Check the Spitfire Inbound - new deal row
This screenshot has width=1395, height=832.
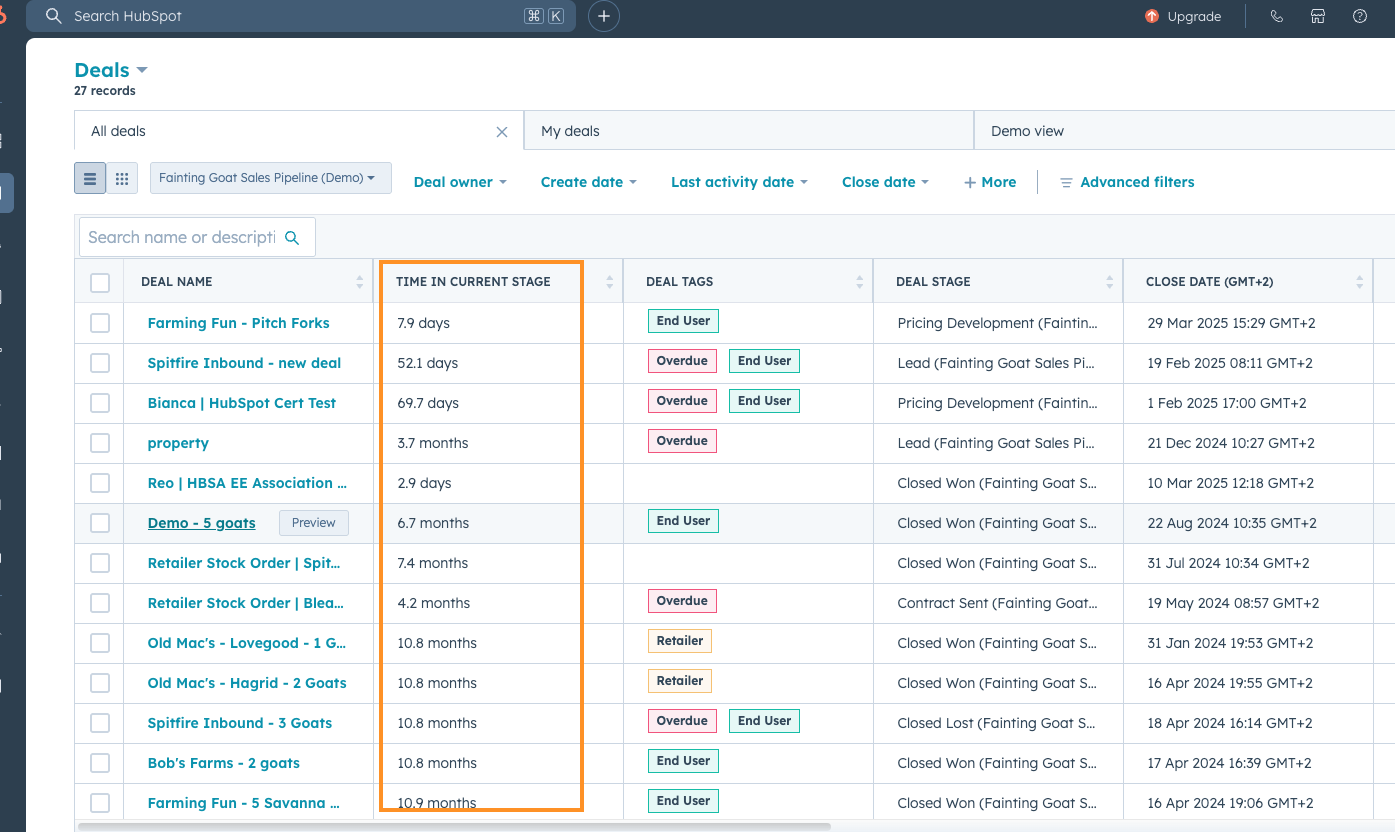[100, 363]
